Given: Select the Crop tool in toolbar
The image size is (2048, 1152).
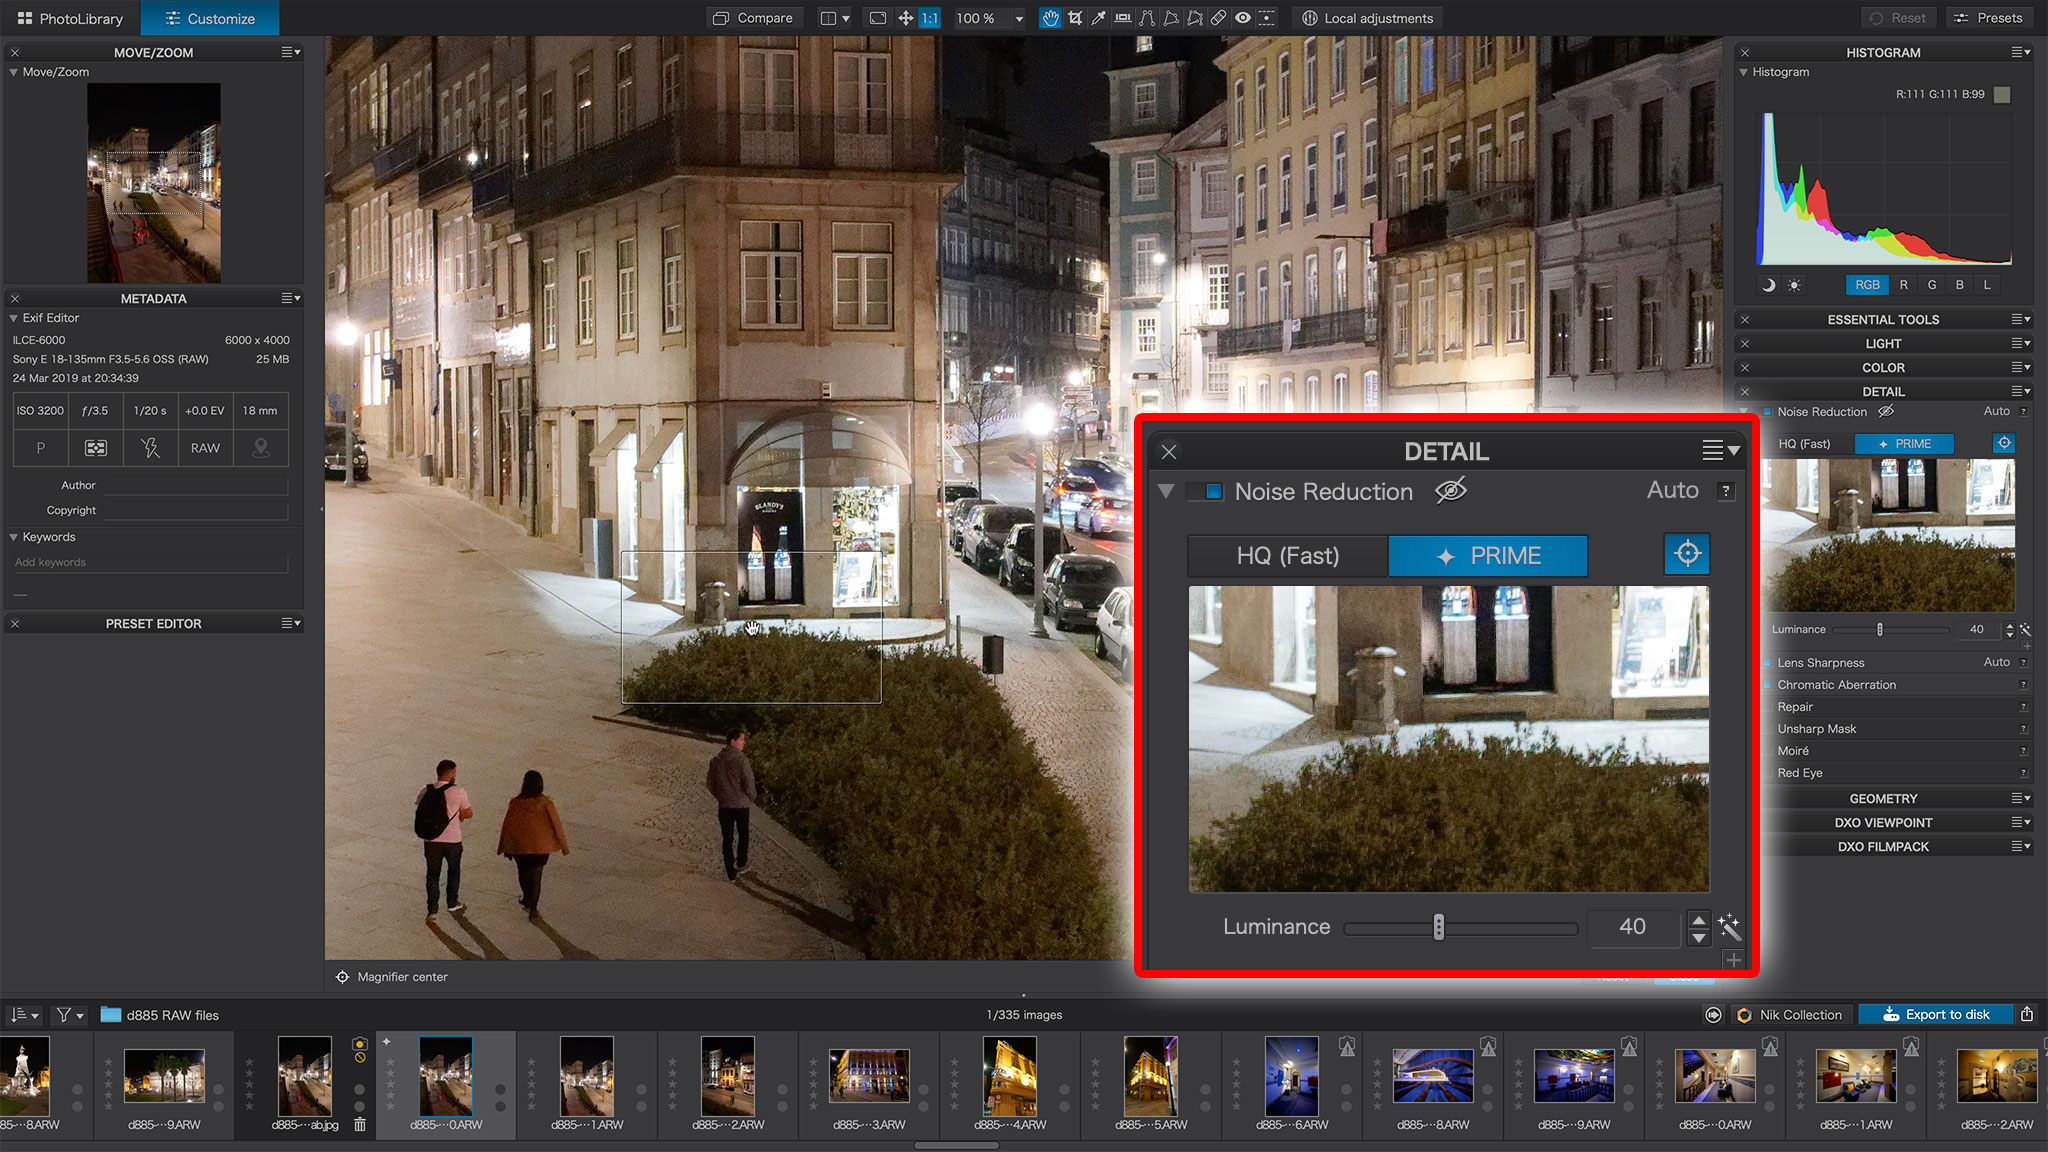Looking at the screenshot, I should (1075, 18).
